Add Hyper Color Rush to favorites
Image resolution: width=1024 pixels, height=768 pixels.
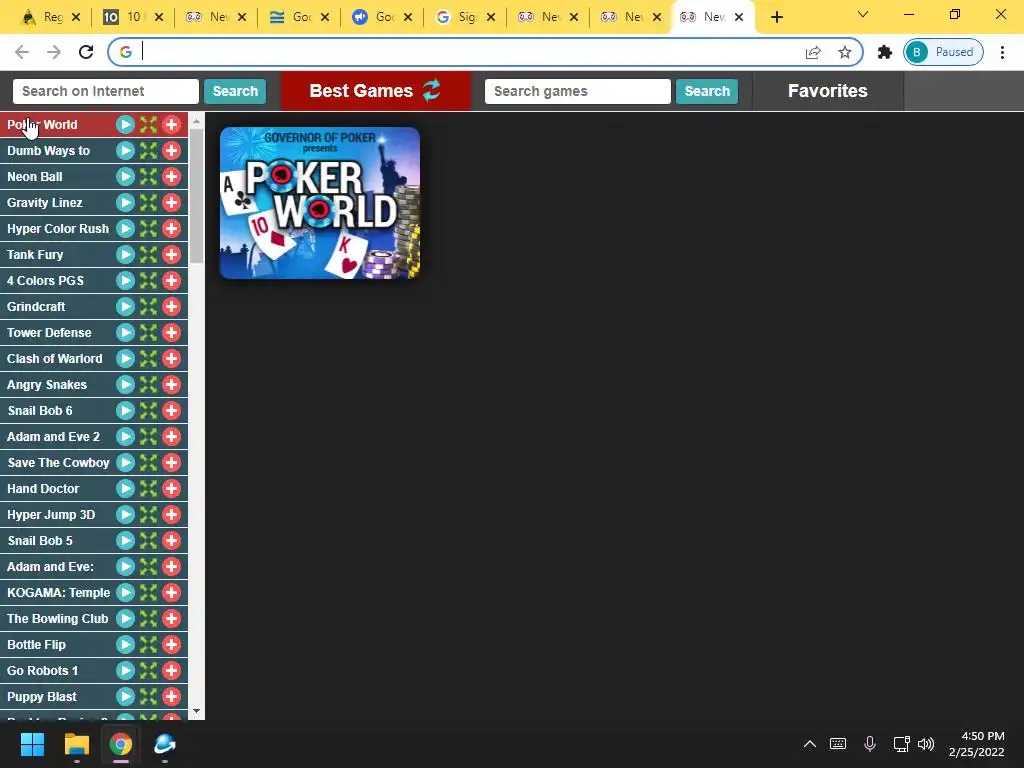pyautogui.click(x=171, y=229)
